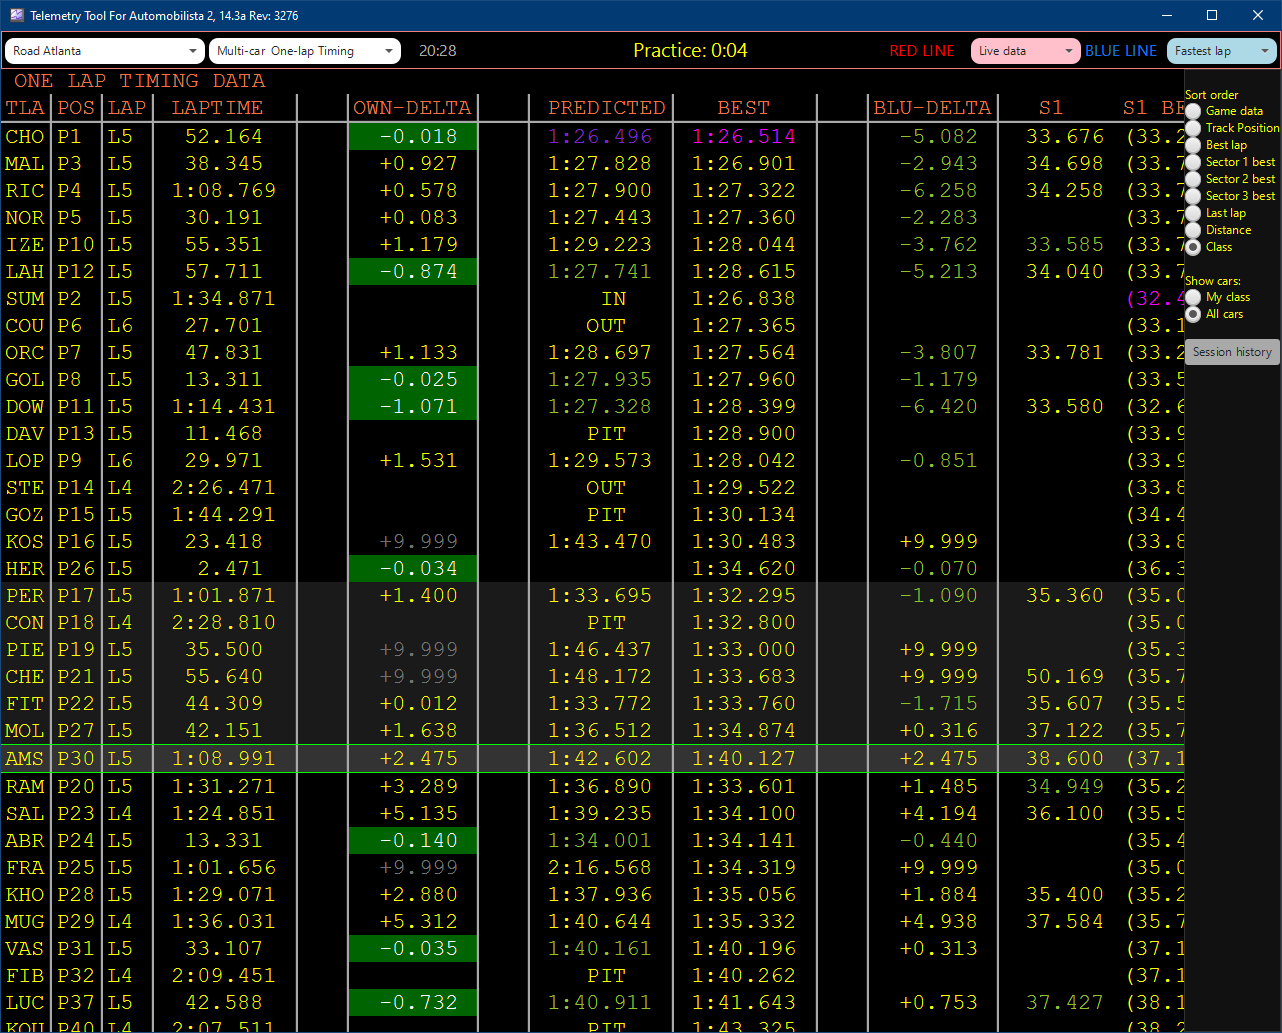The image size is (1282, 1033).
Task: Open the Multi-car One-lap Timing dropdown
Action: point(305,51)
